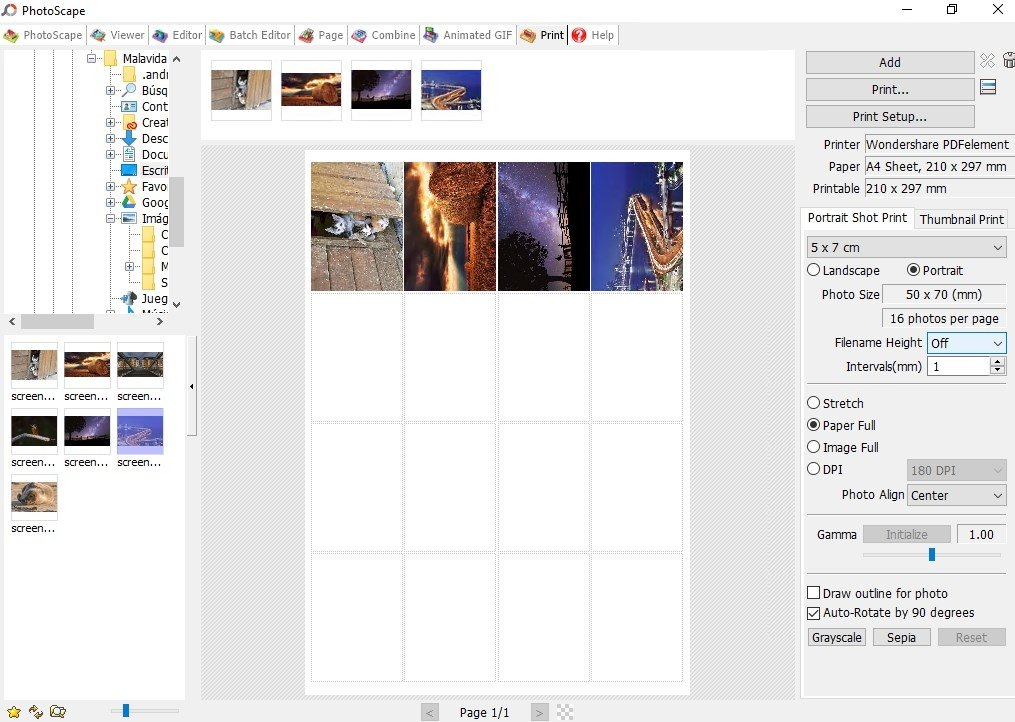
Task: Click the striped list icon beside Print
Action: 988,87
